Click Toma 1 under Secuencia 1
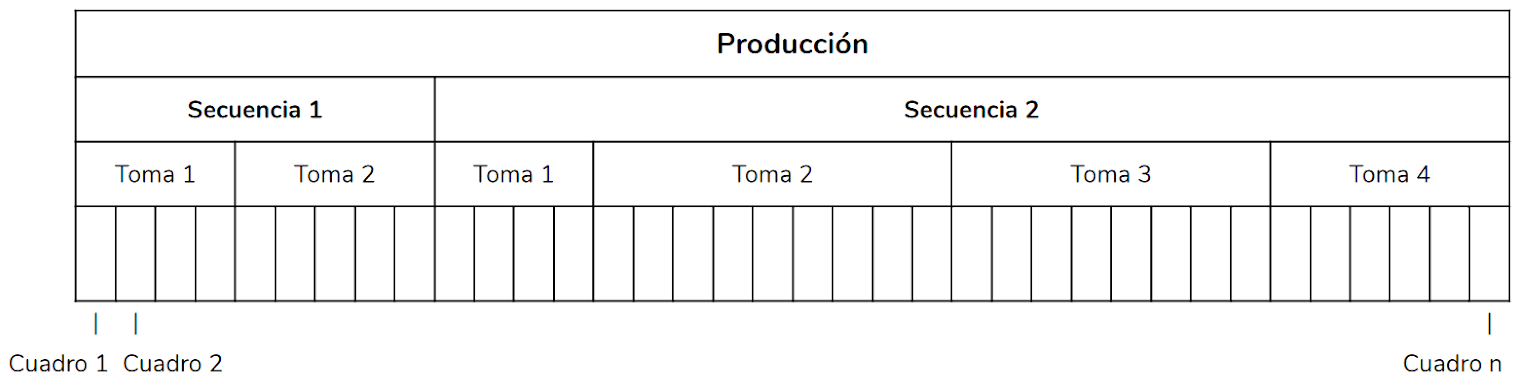 [155, 174]
